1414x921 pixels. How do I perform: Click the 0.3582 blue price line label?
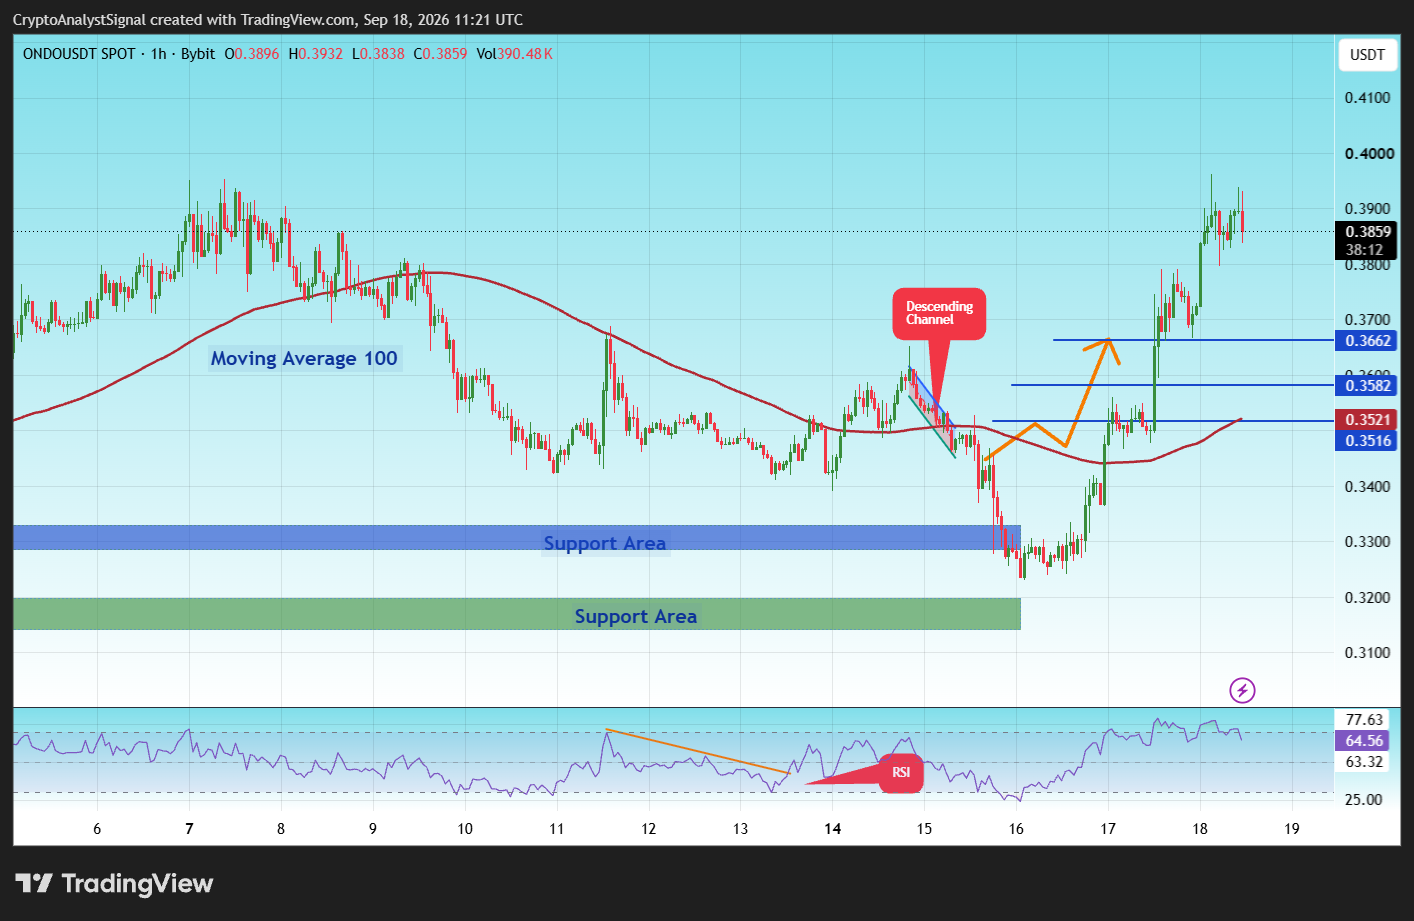(1367, 386)
